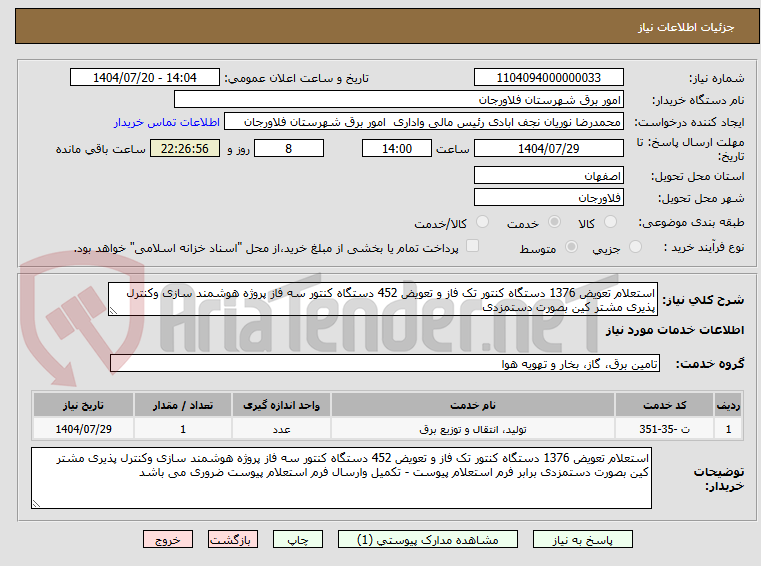Select the 'جزیی' purchase type radio
Viewport: 761px width, 566px height.
(635, 247)
